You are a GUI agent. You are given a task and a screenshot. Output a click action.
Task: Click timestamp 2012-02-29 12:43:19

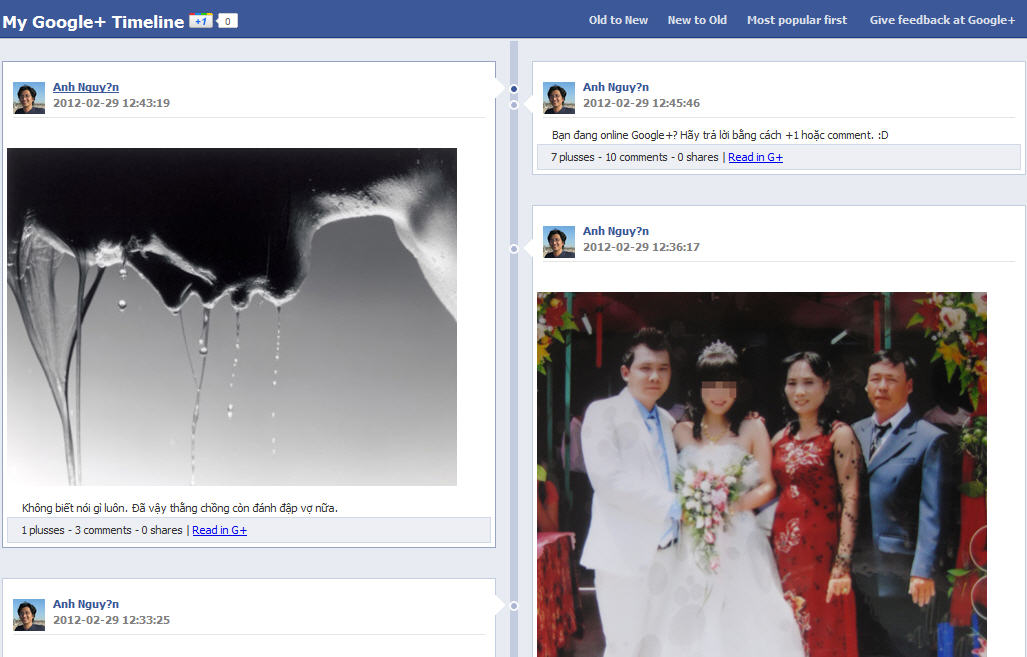click(111, 103)
